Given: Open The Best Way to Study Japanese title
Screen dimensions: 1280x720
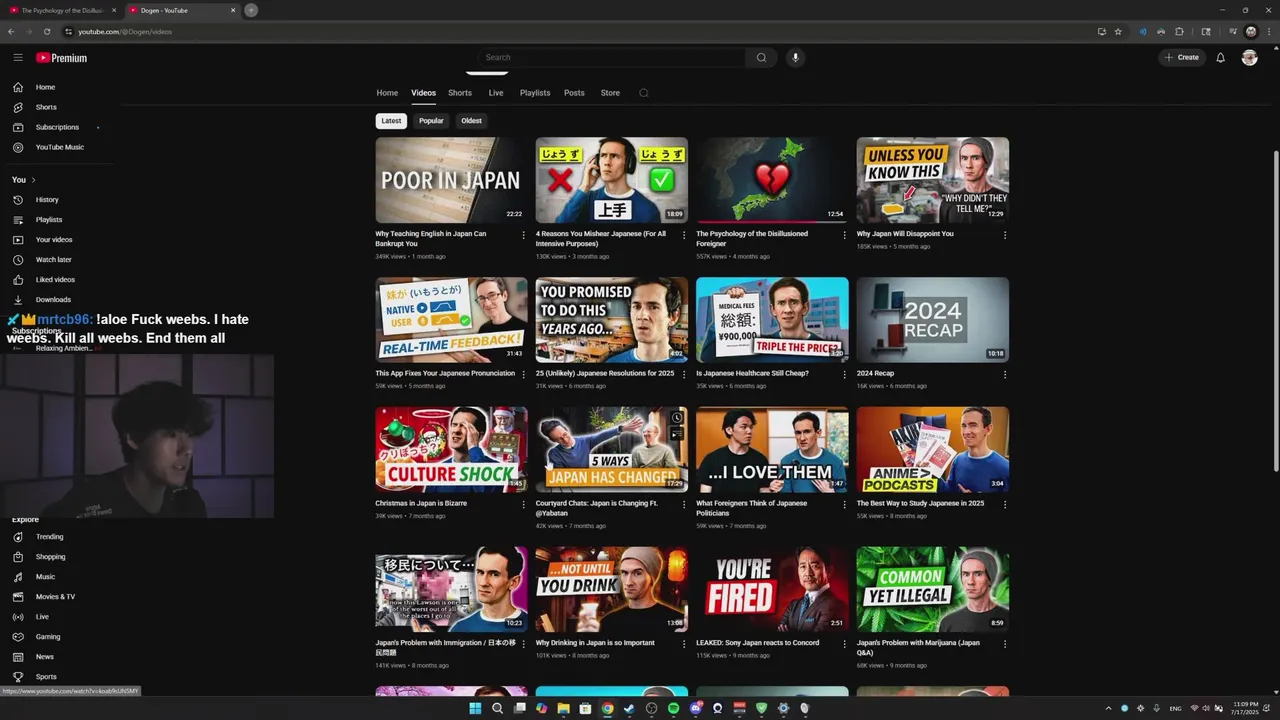Looking at the screenshot, I should (x=920, y=503).
